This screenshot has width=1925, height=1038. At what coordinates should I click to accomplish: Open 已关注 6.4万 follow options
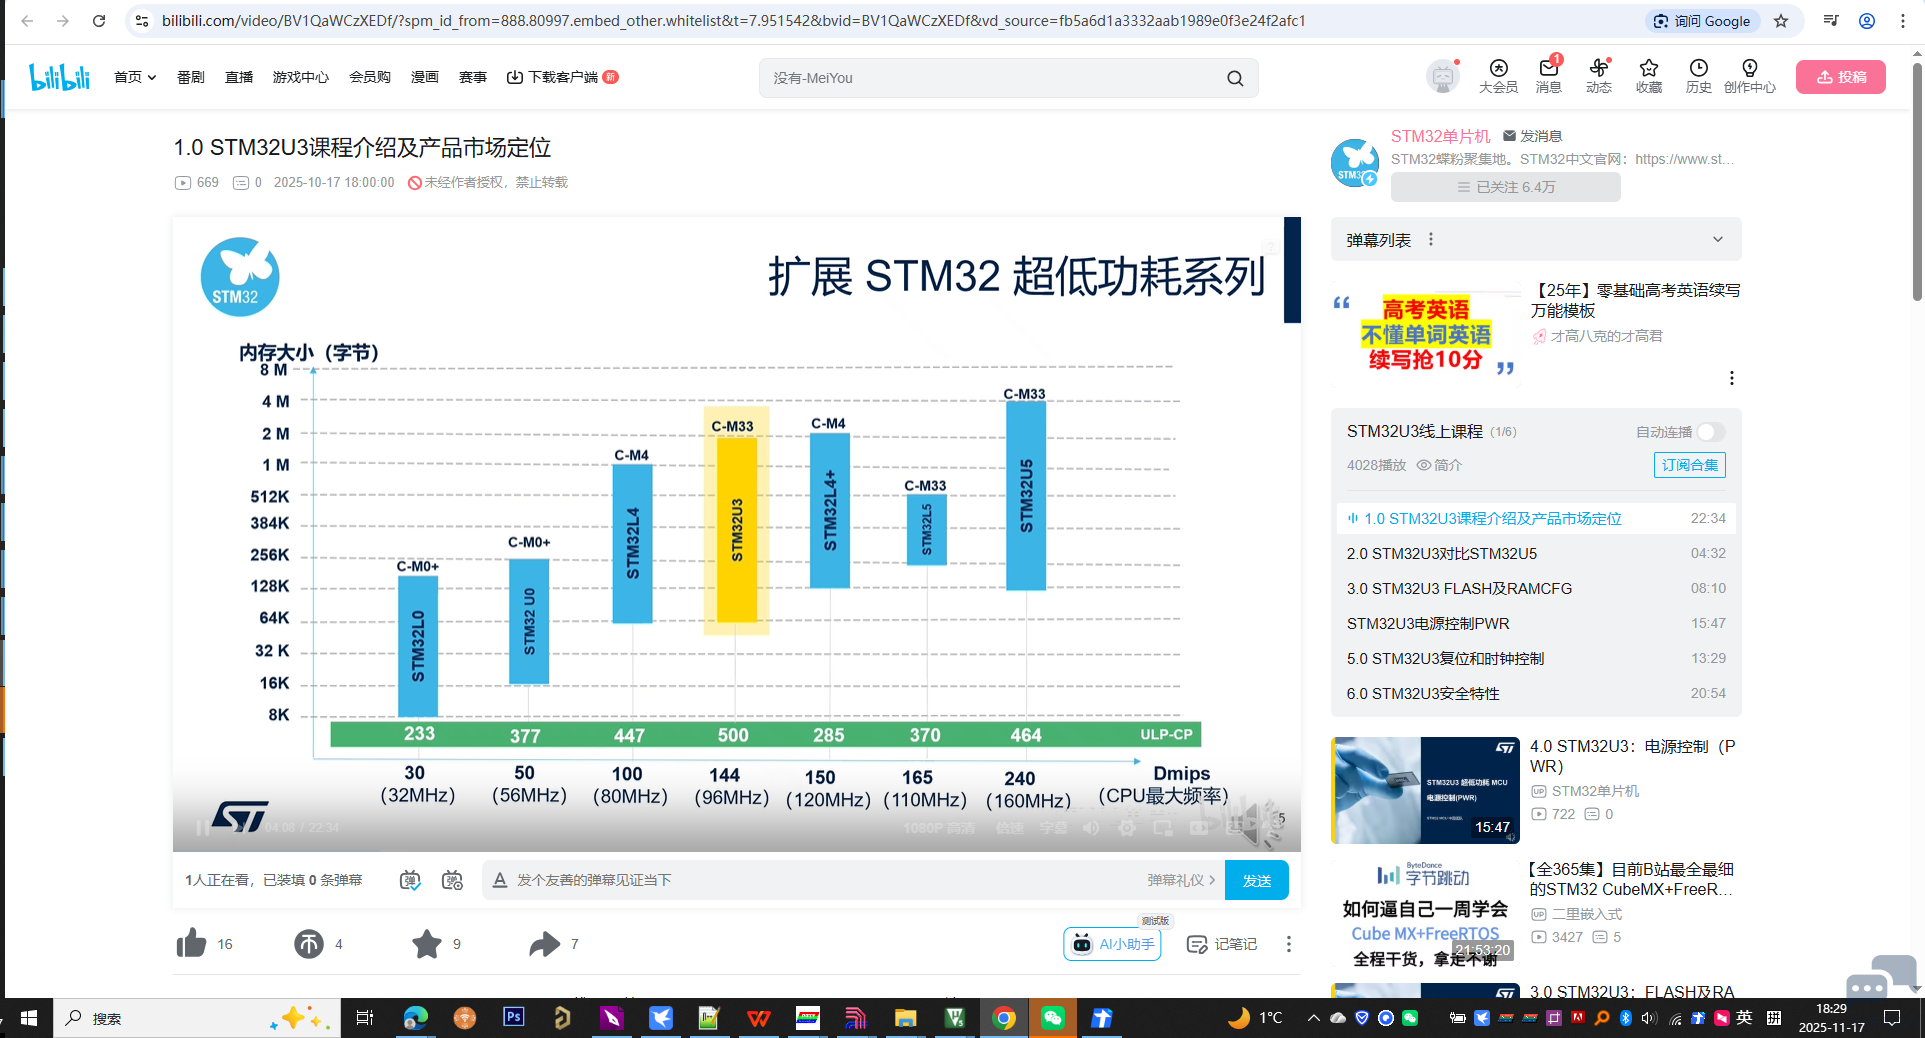(1505, 187)
